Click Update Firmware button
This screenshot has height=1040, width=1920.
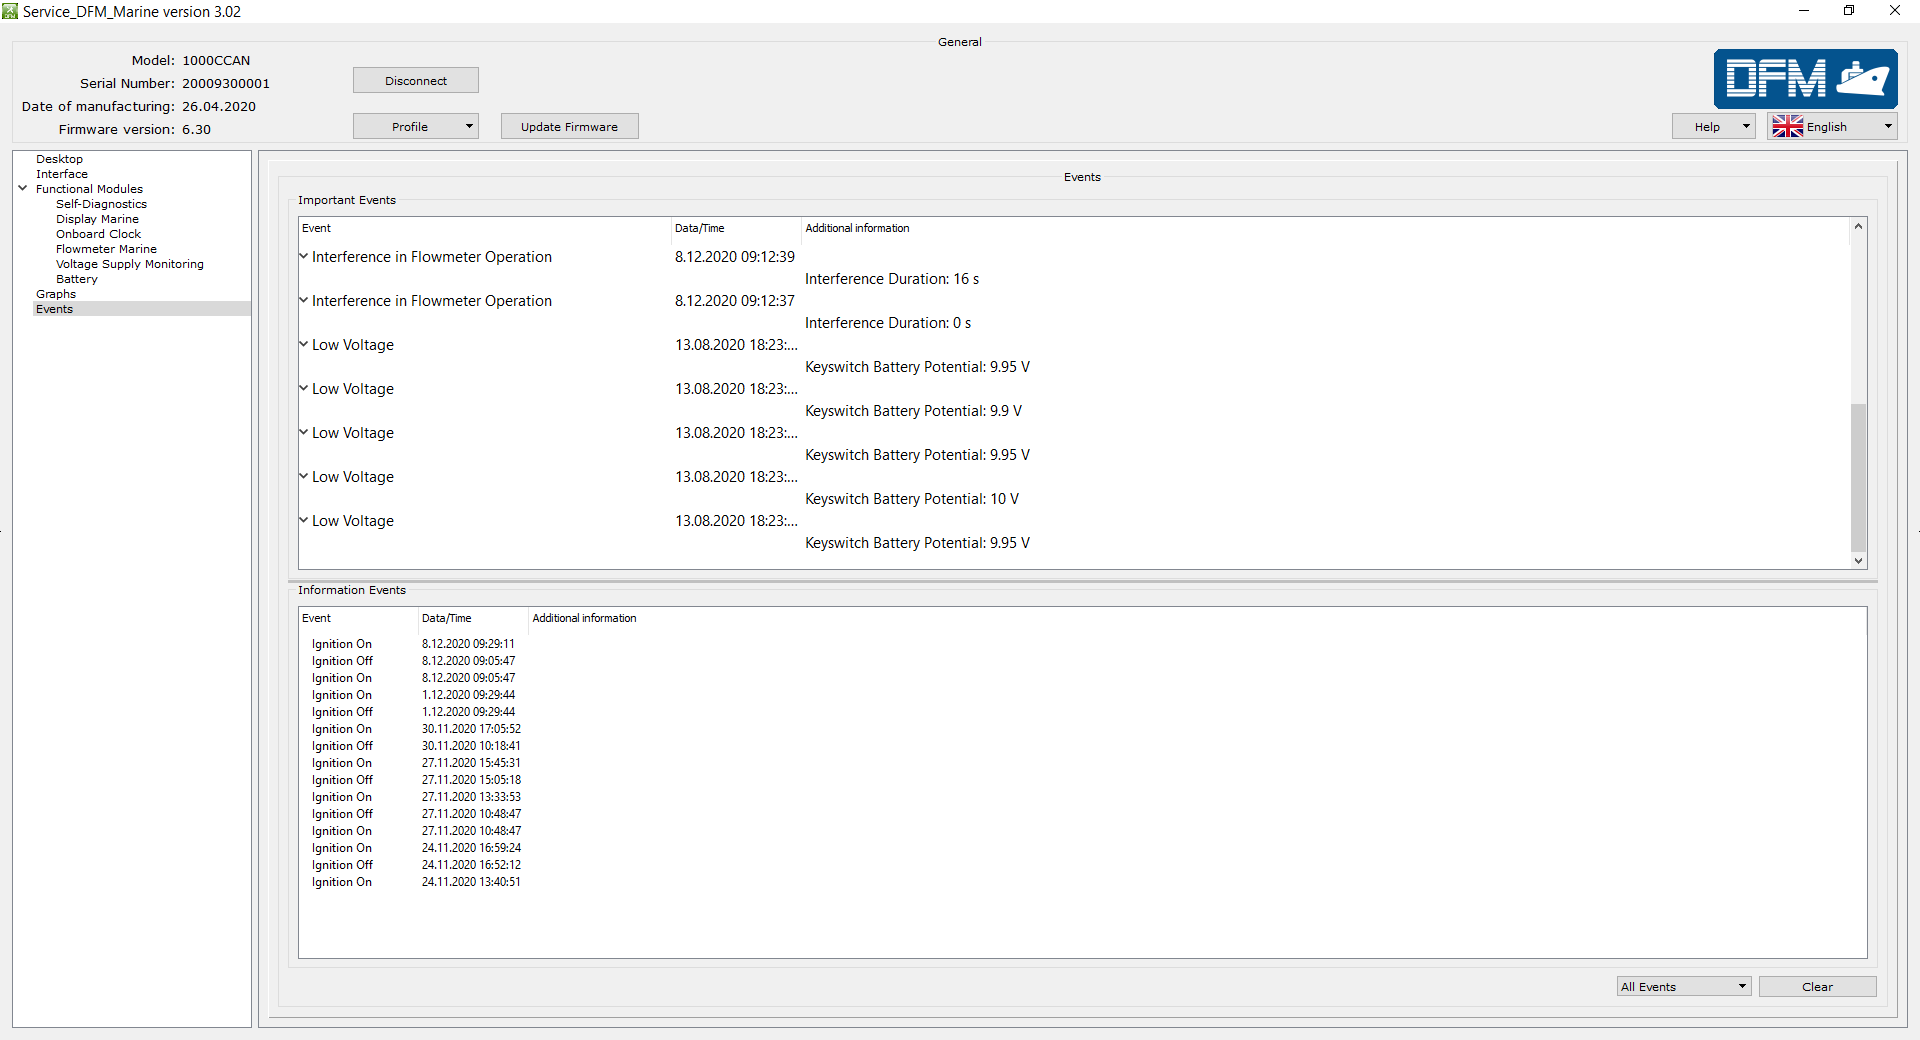(569, 127)
